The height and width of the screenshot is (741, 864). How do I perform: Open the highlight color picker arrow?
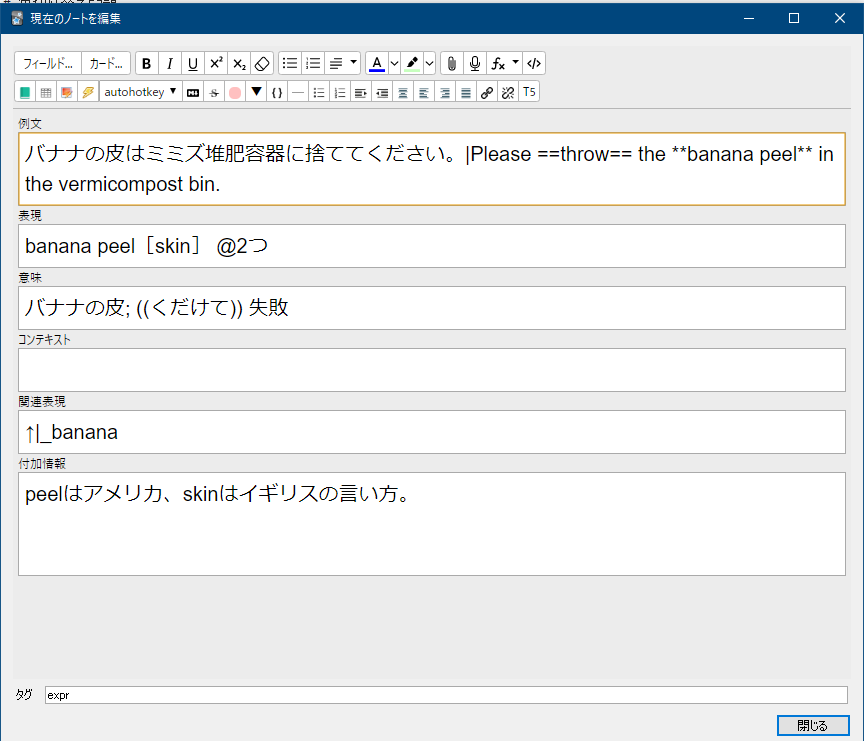(429, 63)
